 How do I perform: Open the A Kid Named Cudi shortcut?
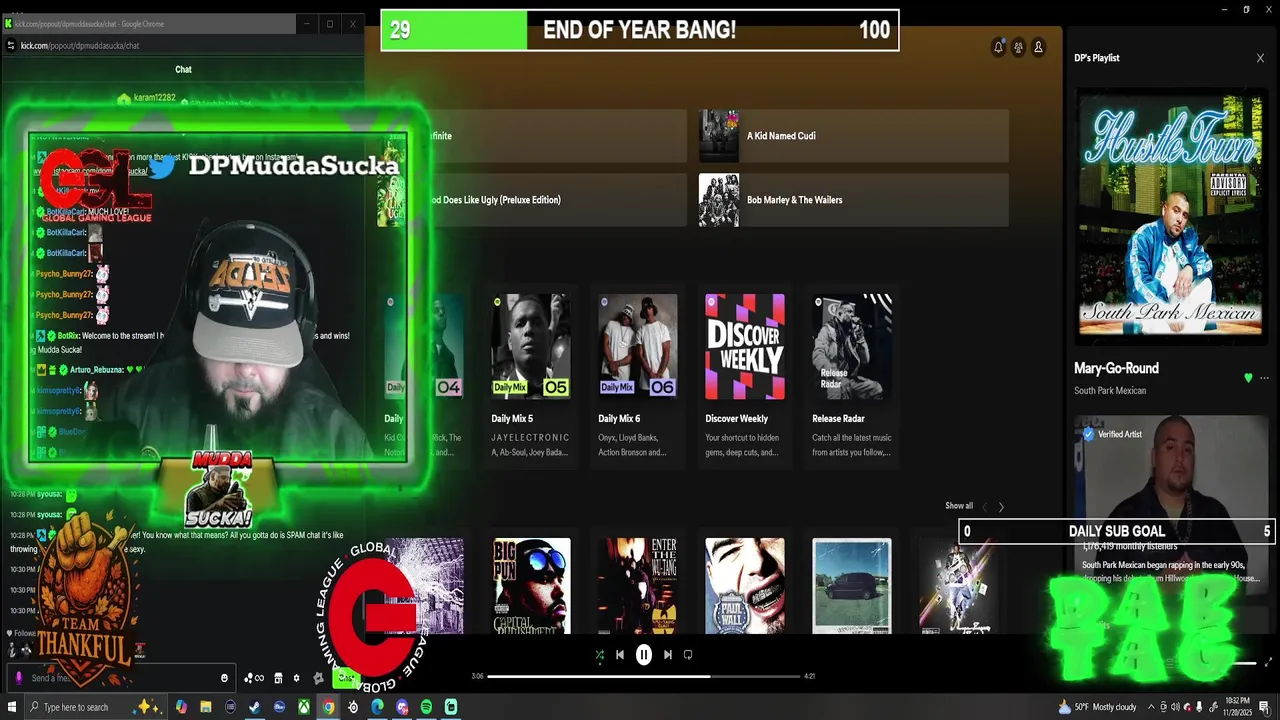click(854, 136)
